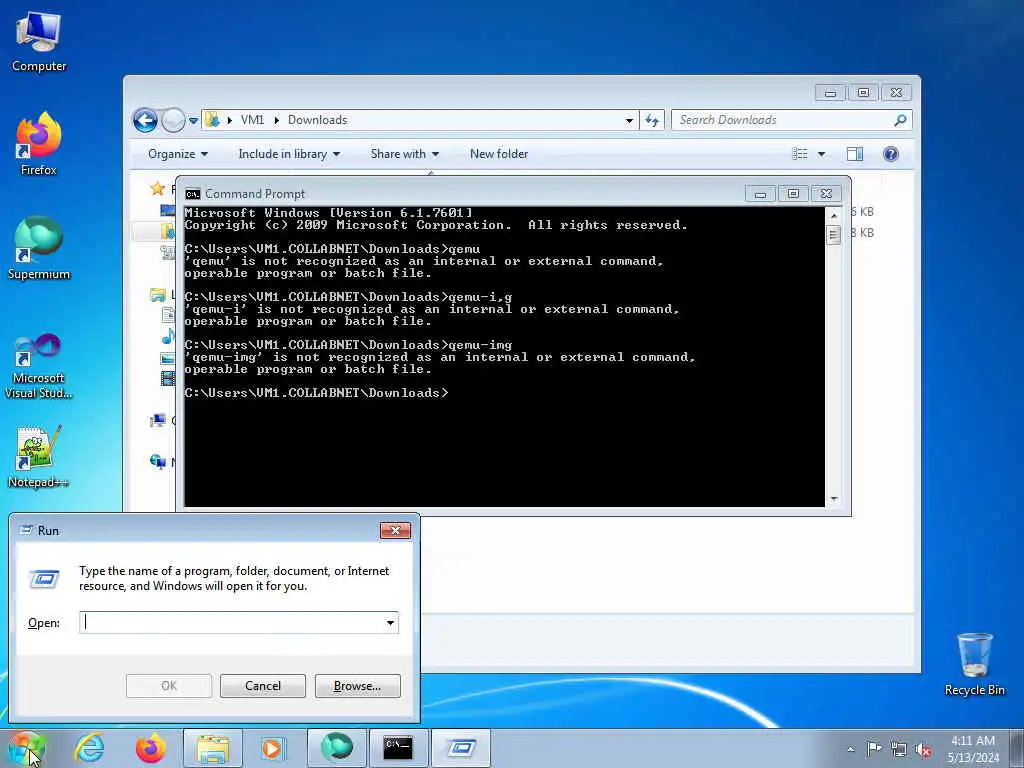This screenshot has width=1024, height=768.
Task: Click Browse... in the Run dialog
Action: point(357,686)
